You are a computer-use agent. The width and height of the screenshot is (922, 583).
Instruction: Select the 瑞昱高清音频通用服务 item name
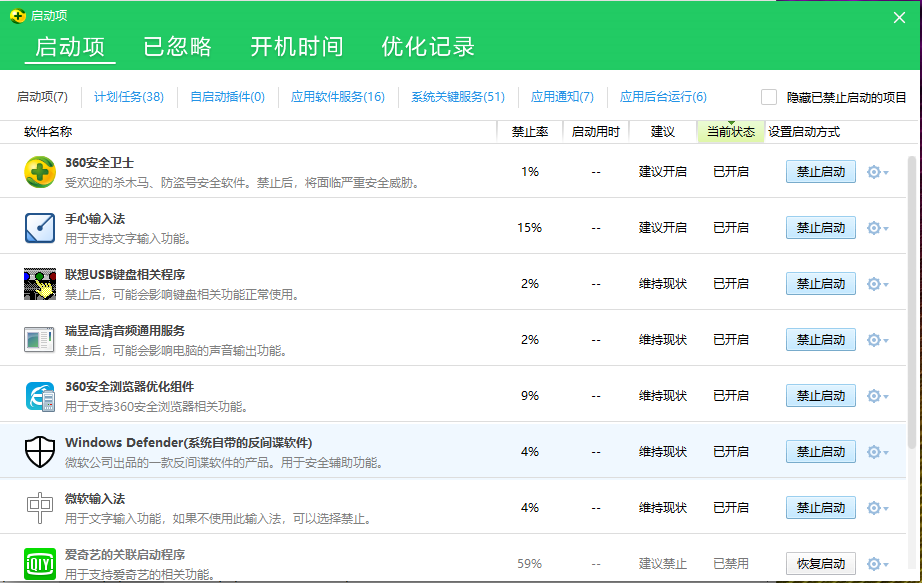click(125, 331)
